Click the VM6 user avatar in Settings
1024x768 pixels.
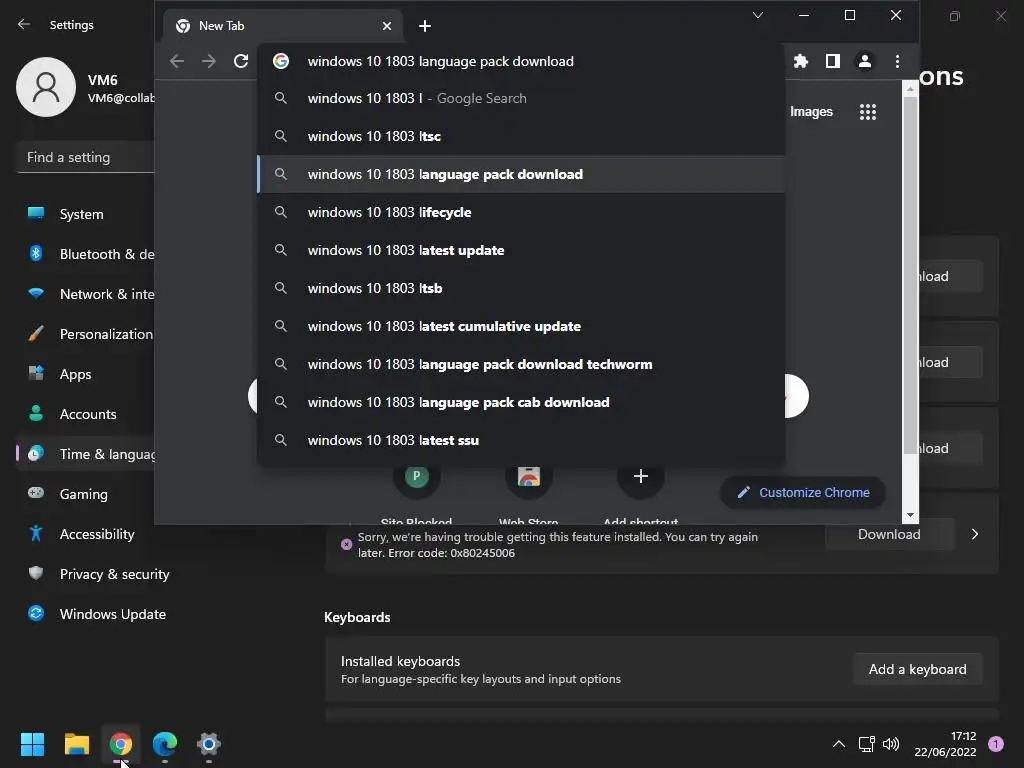(x=46, y=87)
